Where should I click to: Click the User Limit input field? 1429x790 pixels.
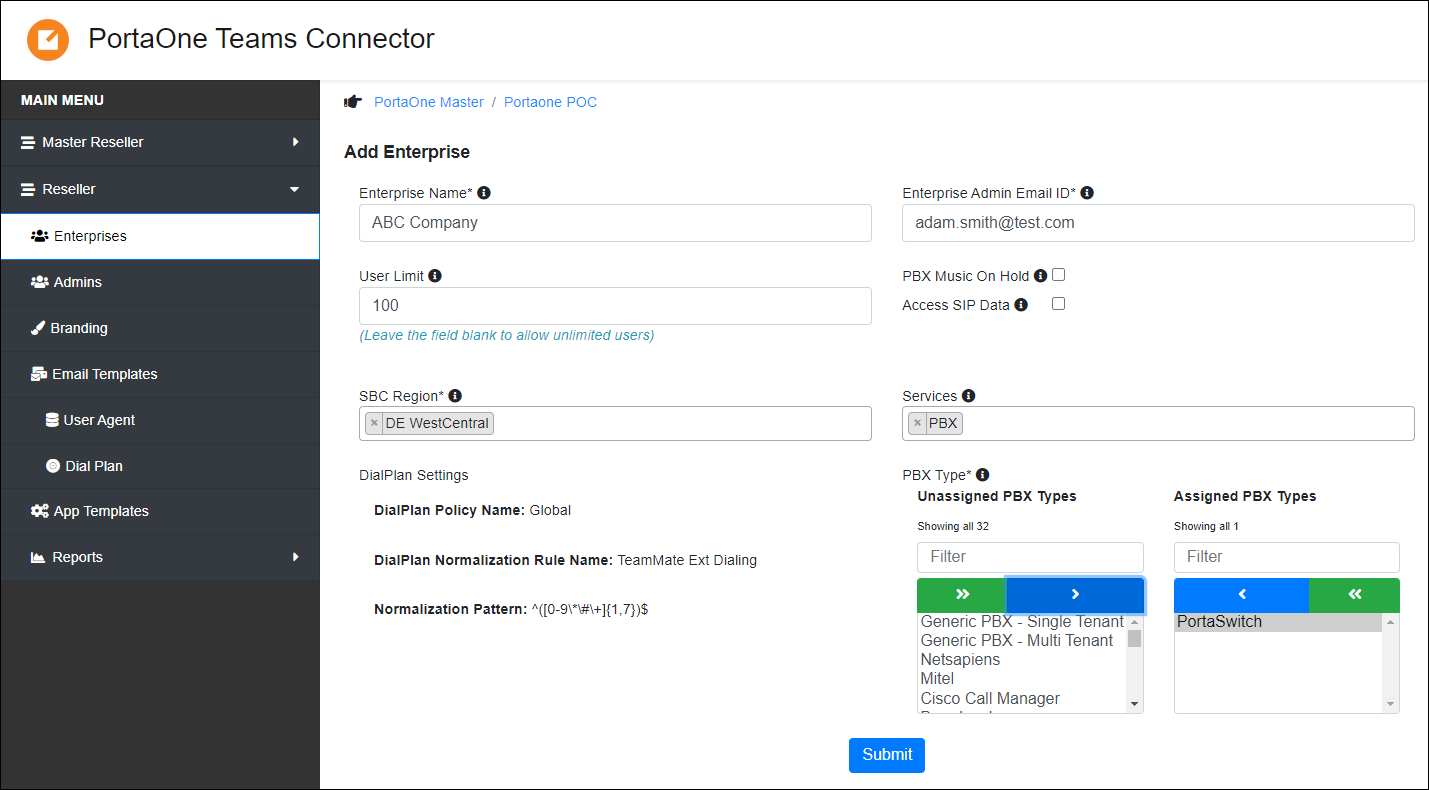(x=615, y=306)
